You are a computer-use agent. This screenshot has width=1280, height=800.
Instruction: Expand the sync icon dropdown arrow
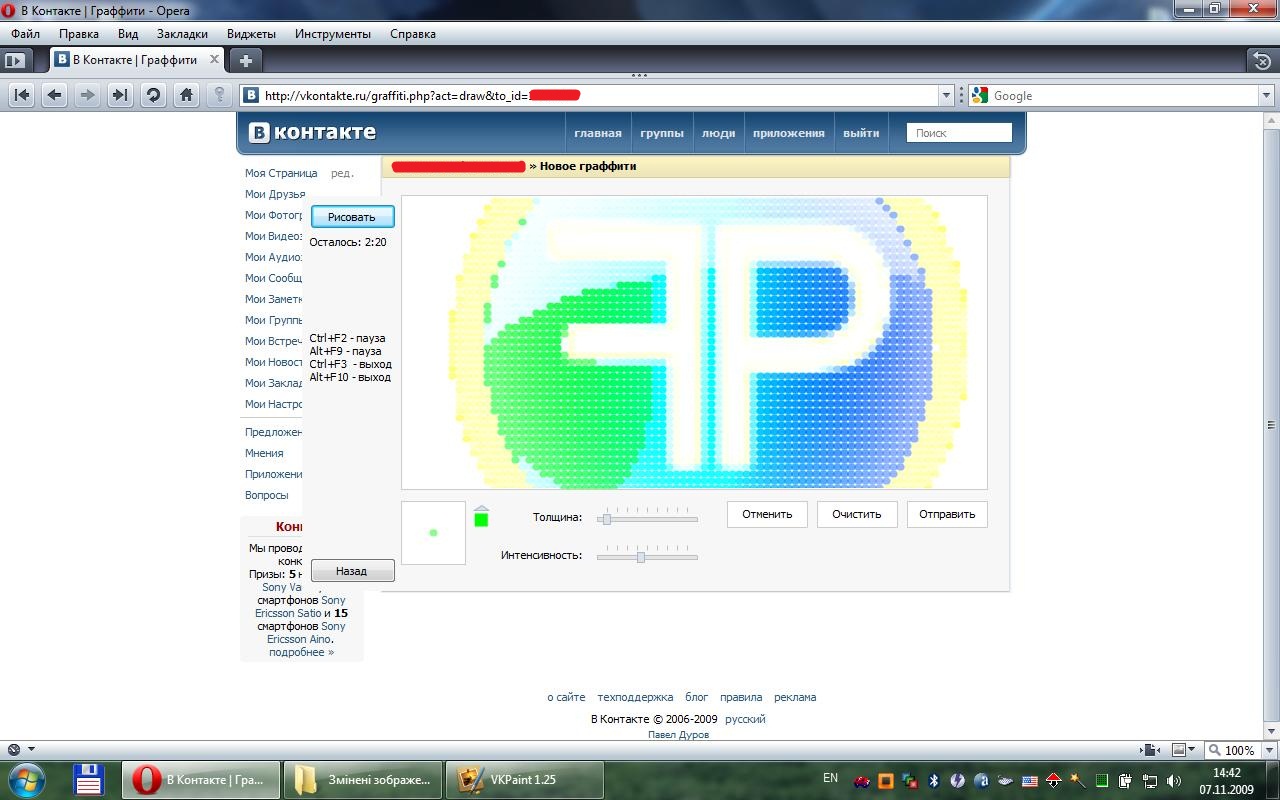coord(31,749)
